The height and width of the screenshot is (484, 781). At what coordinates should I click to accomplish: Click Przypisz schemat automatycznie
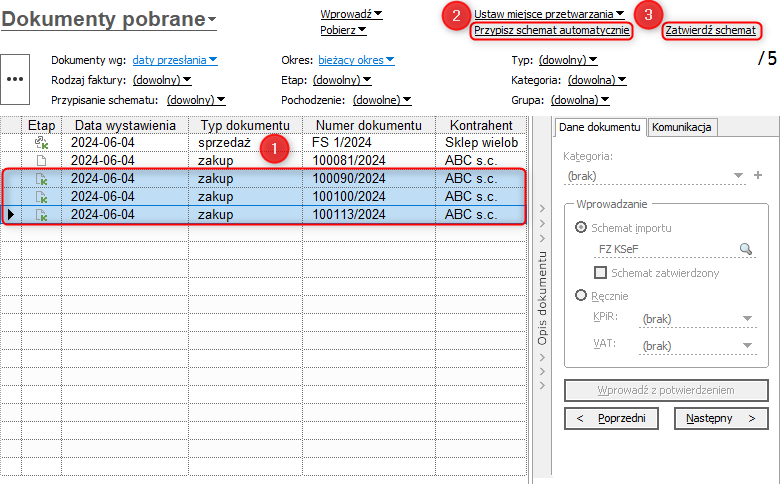click(551, 30)
